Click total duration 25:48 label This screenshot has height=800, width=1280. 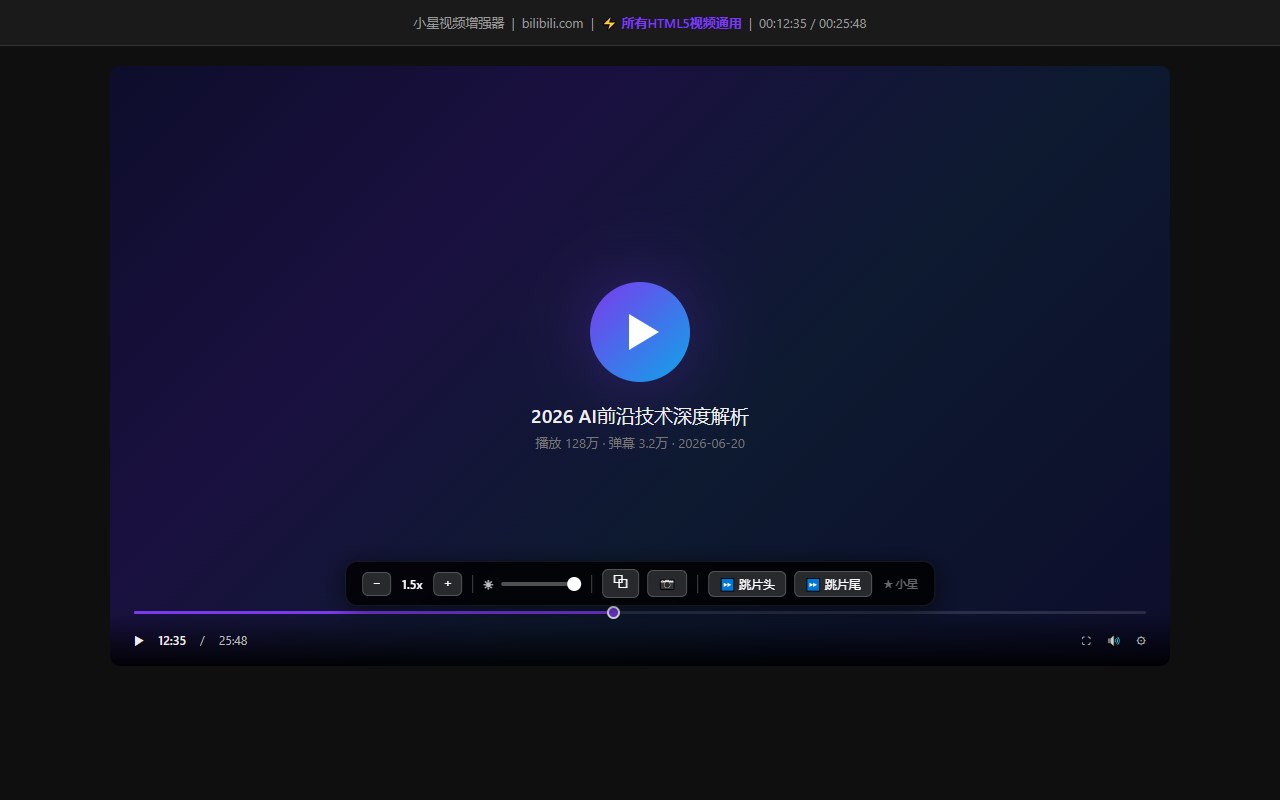tap(233, 641)
